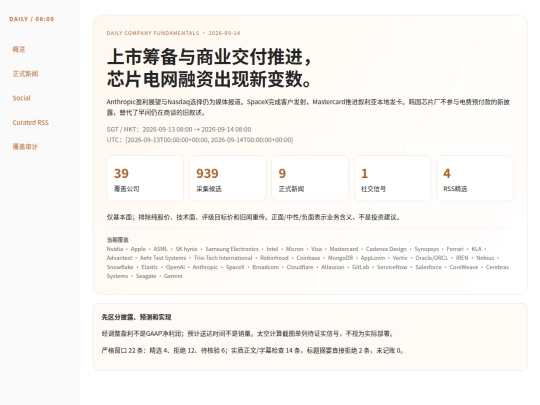This screenshot has width=540, height=405.
Task: Click CoreWeave in the coverage list
Action: (x=464, y=267)
